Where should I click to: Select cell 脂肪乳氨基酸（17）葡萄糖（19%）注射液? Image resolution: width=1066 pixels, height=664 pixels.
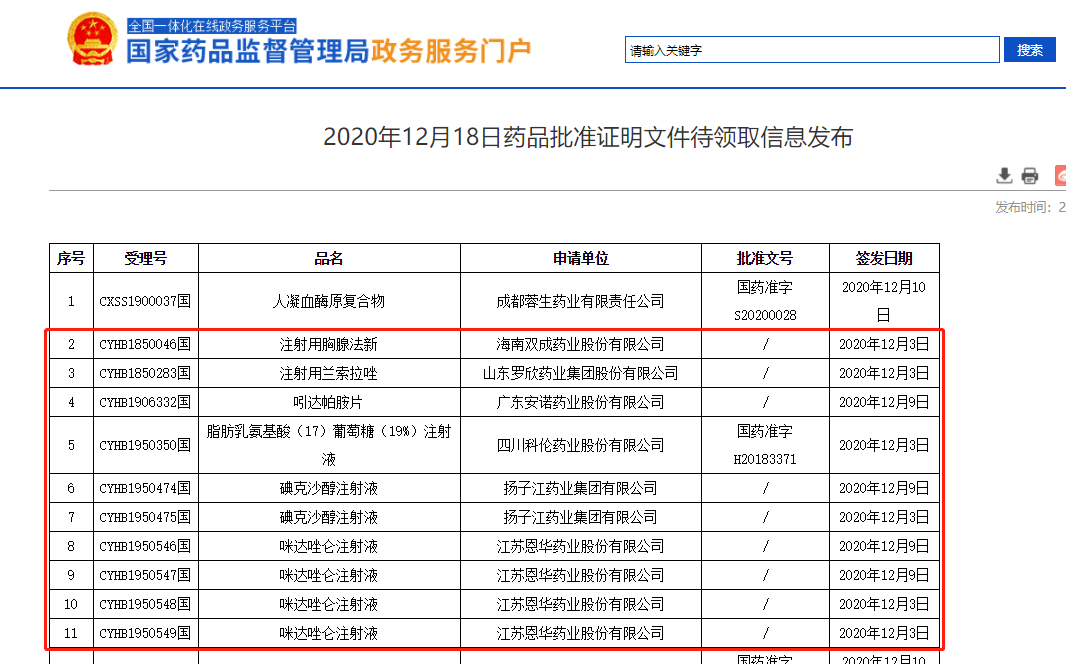pos(329,445)
